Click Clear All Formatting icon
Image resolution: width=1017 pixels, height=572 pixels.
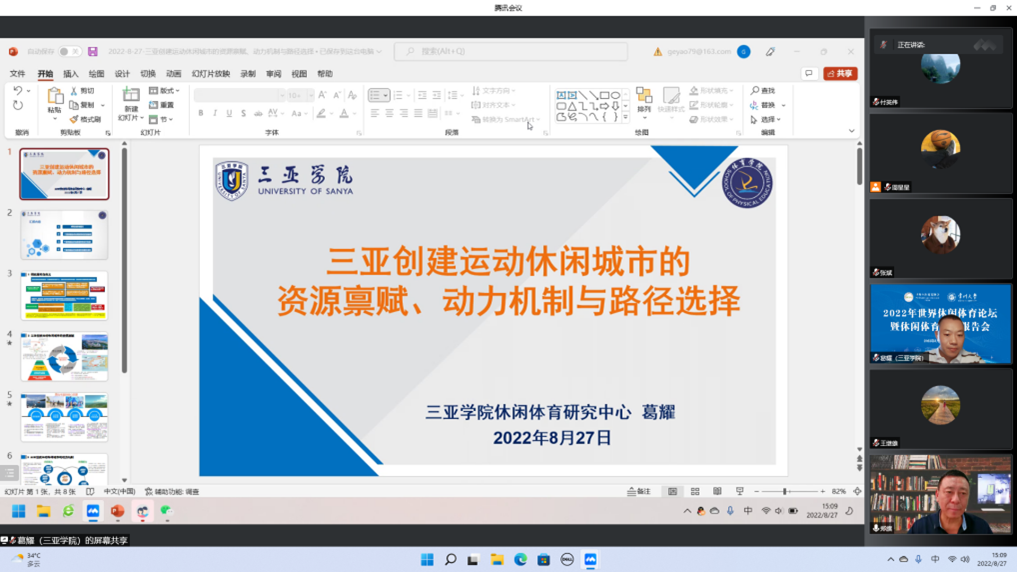tap(352, 95)
